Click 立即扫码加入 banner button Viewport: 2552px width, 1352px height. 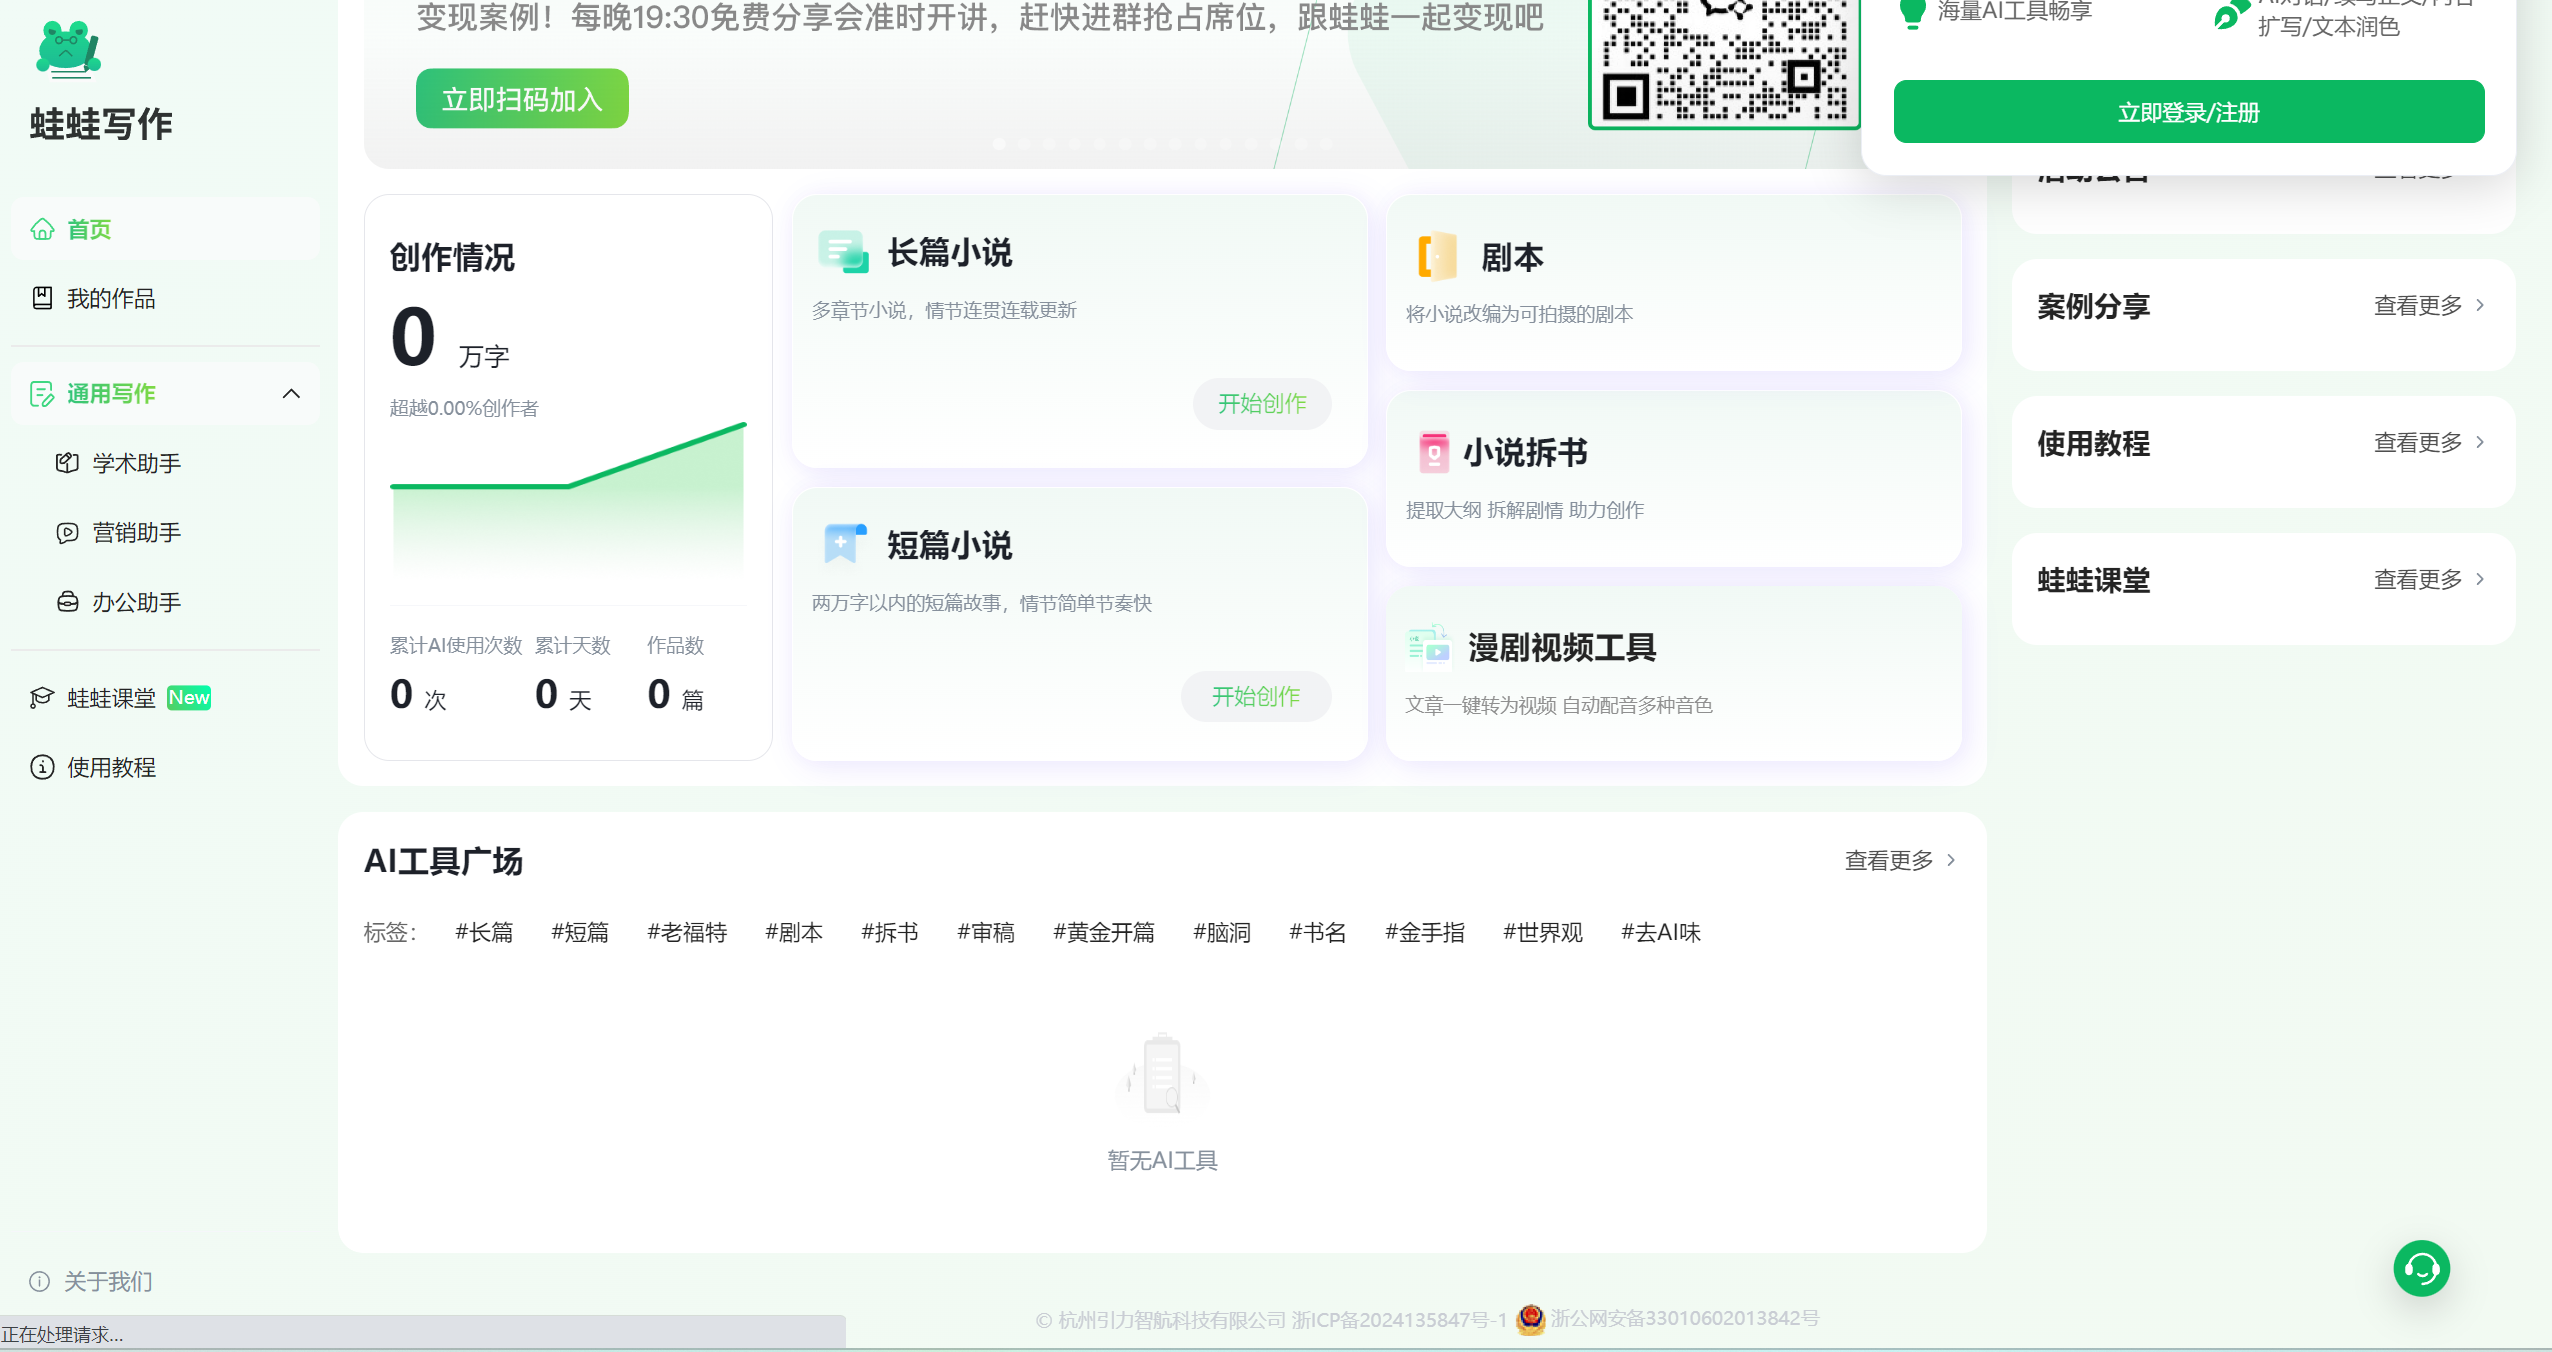522,99
